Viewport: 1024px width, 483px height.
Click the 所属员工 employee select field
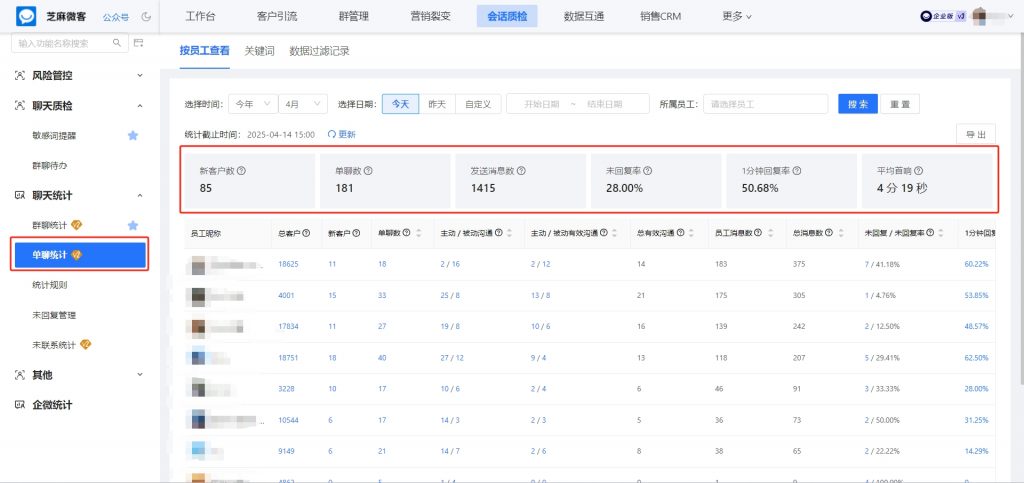765,104
